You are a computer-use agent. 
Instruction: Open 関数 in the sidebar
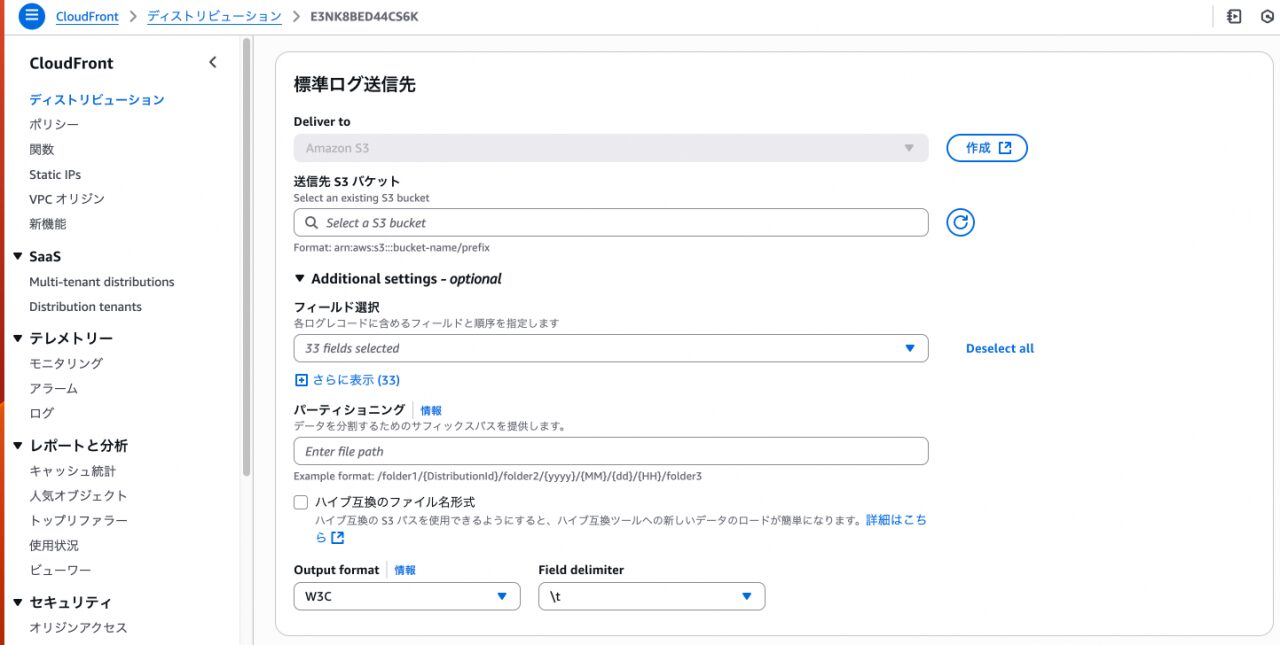42,149
